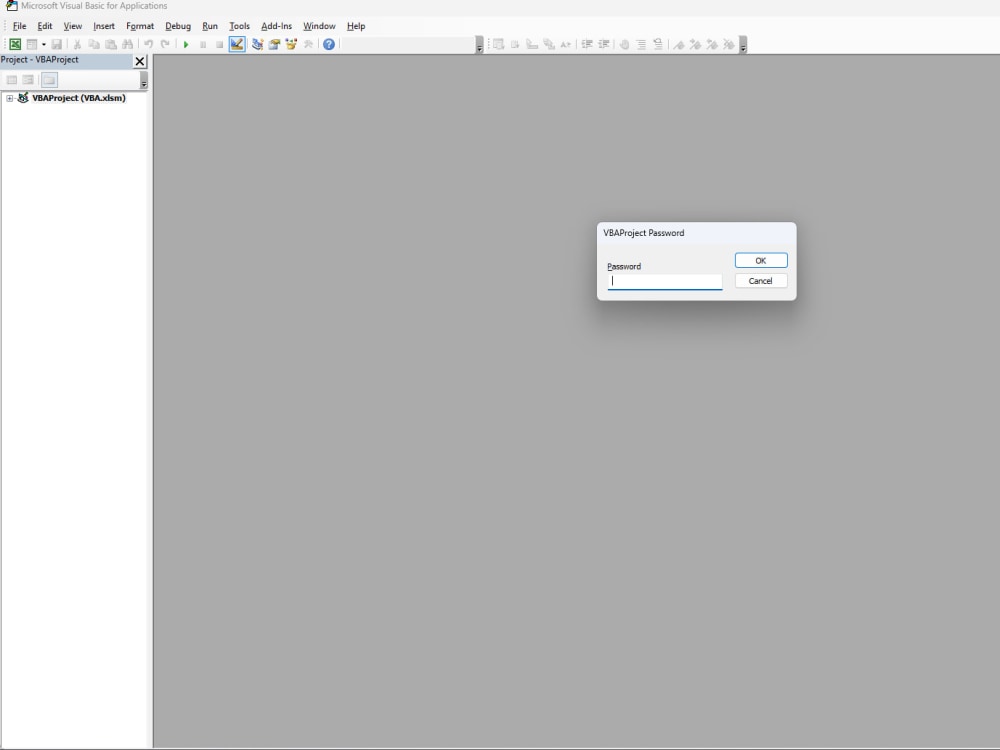Viewport: 1000px width, 750px height.
Task: Click the Cut scissors icon
Action: point(77,44)
